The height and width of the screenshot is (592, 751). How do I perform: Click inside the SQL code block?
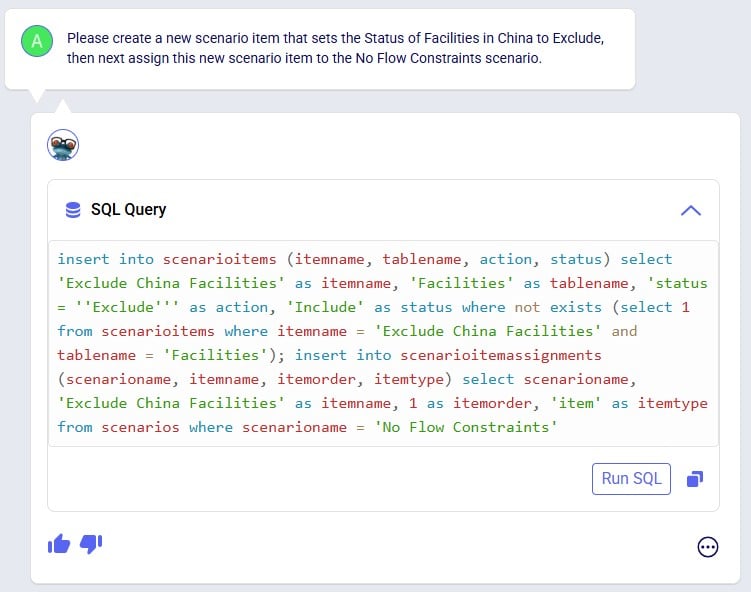pos(383,343)
